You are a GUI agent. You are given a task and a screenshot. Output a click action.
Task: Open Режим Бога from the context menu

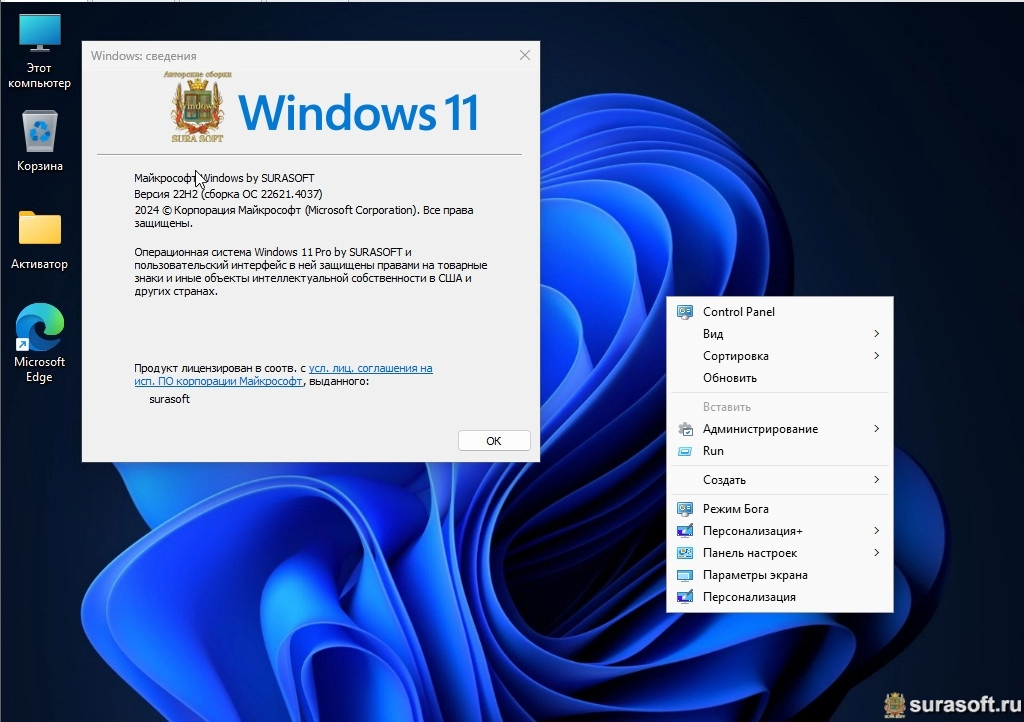780,509
